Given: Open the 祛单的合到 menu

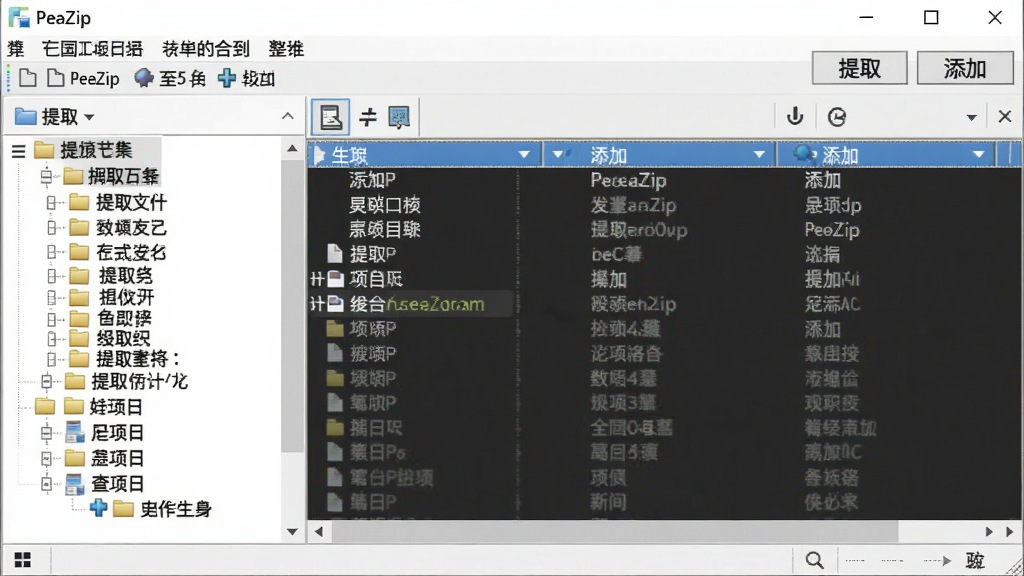Looking at the screenshot, I should pyautogui.click(x=206, y=49).
